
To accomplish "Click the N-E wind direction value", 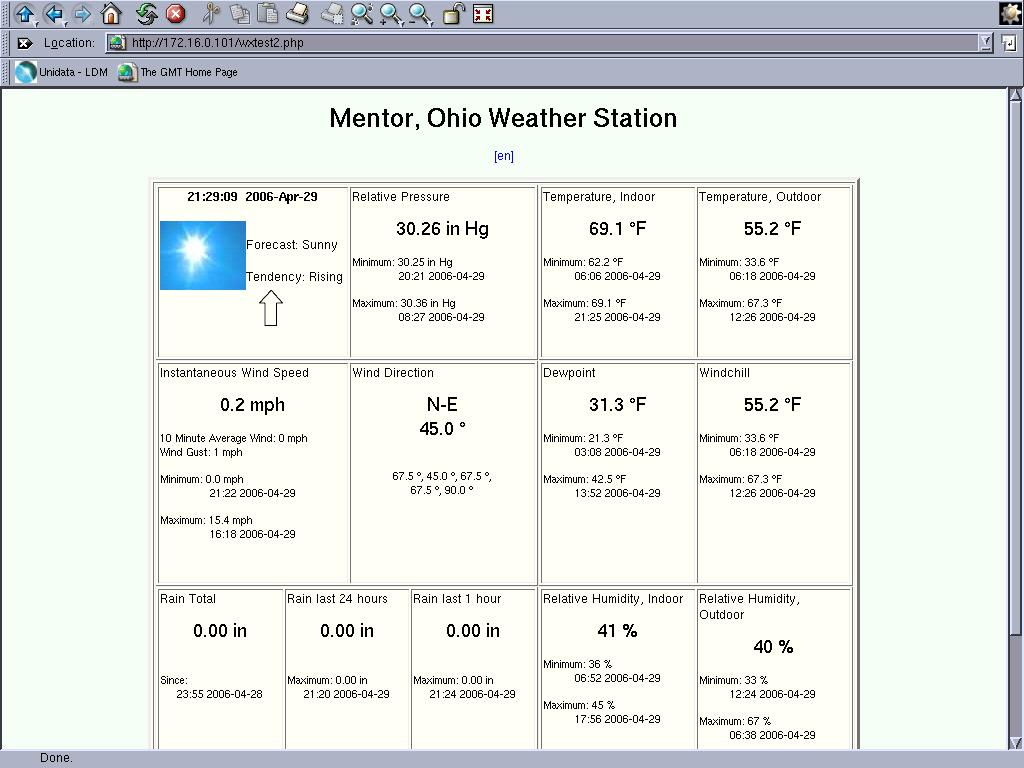I will (x=442, y=405).
